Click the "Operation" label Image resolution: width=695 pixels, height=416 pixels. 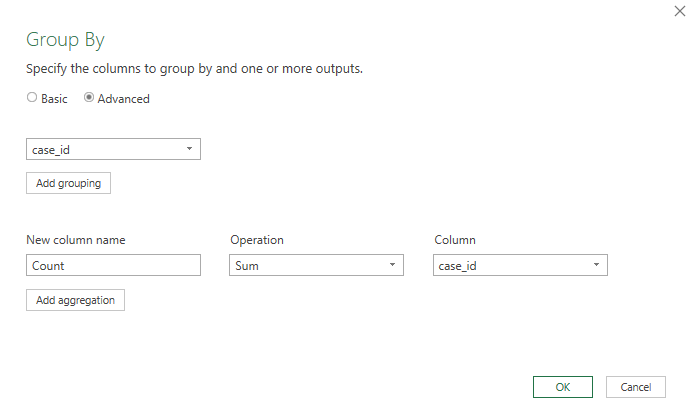(257, 240)
